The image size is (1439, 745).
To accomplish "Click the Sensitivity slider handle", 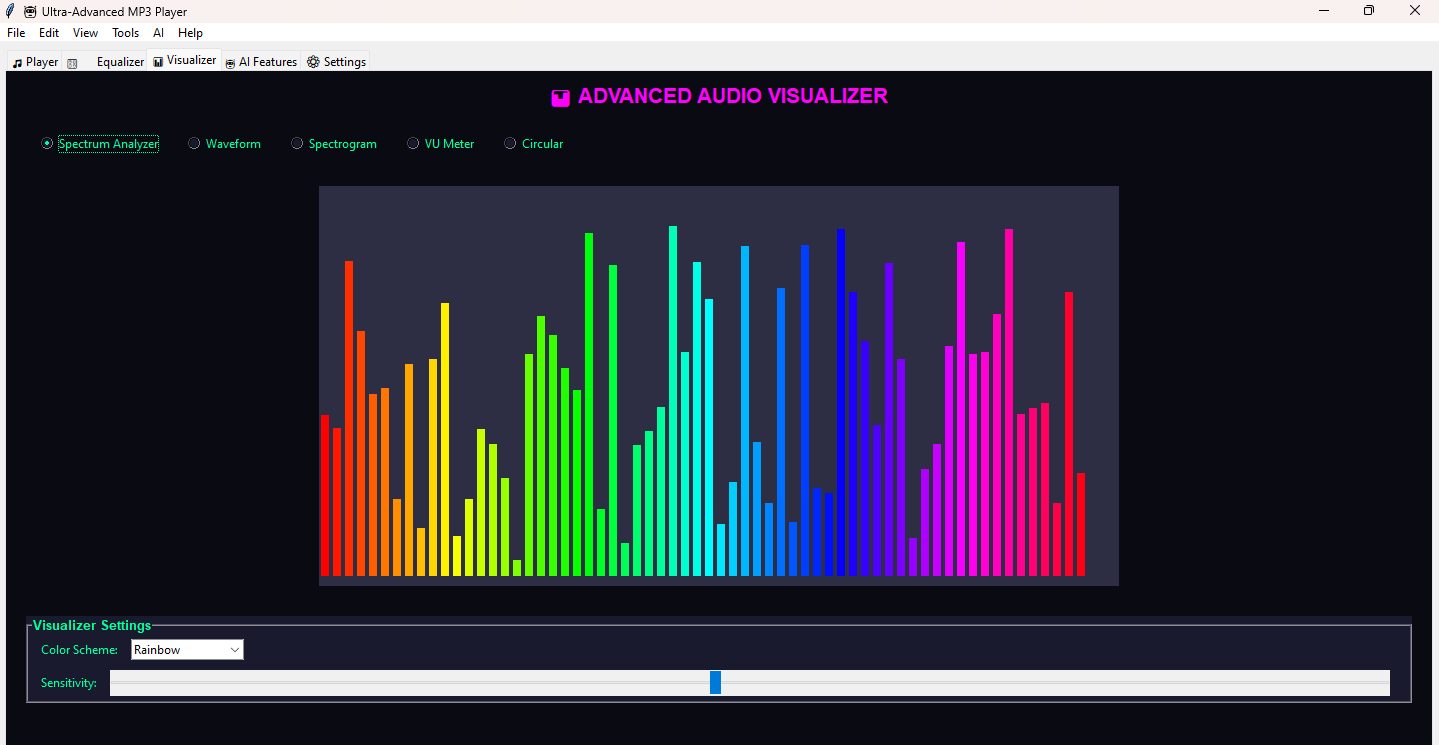I will tap(715, 682).
